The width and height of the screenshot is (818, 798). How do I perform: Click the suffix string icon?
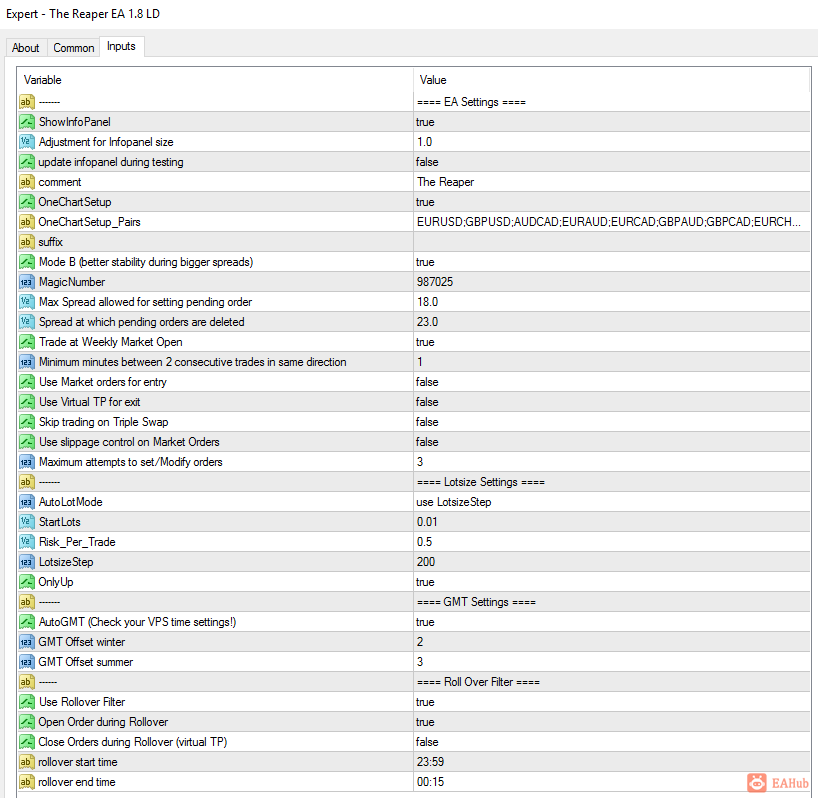27,241
